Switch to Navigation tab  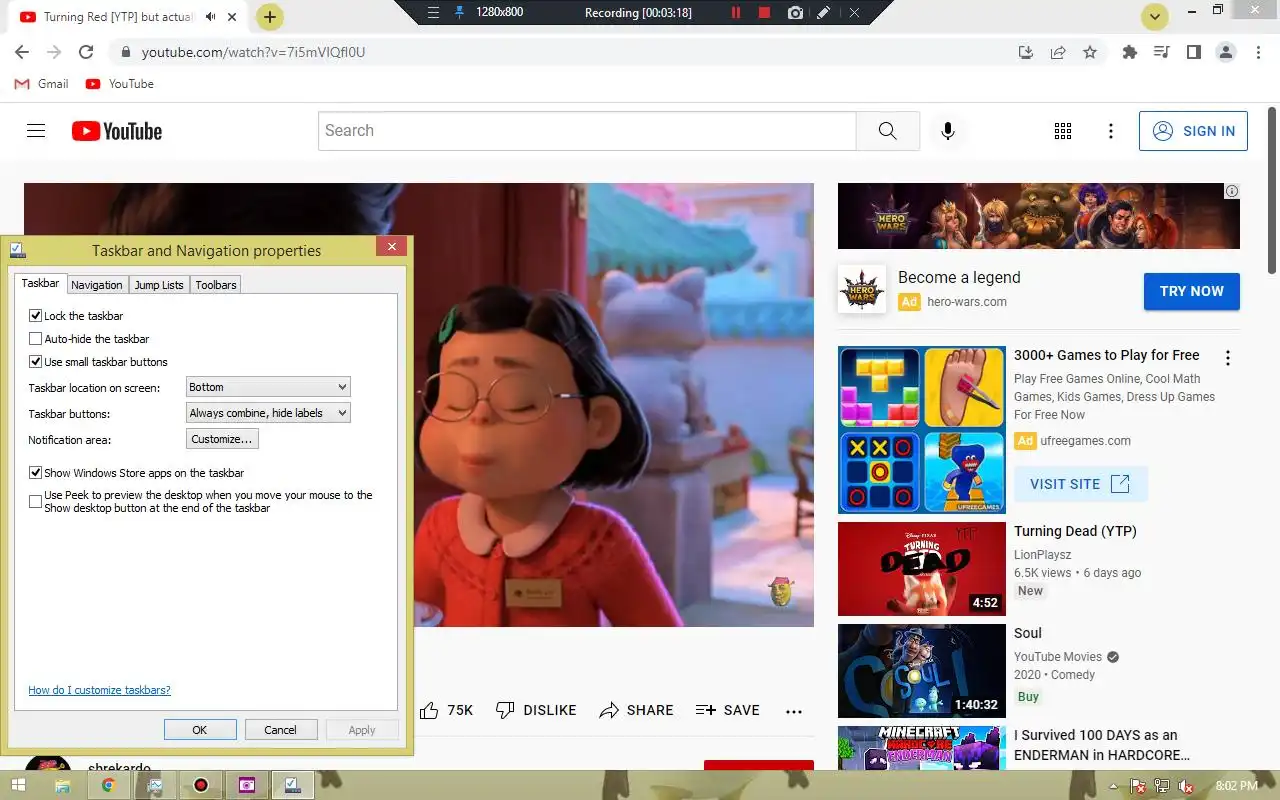click(x=97, y=285)
